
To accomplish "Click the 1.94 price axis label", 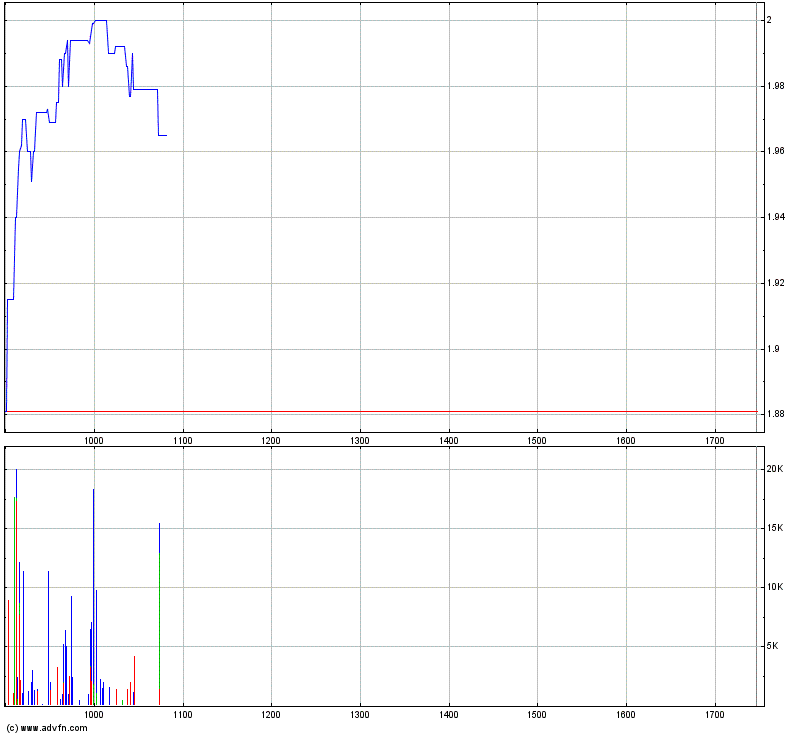I will tap(775, 217).
